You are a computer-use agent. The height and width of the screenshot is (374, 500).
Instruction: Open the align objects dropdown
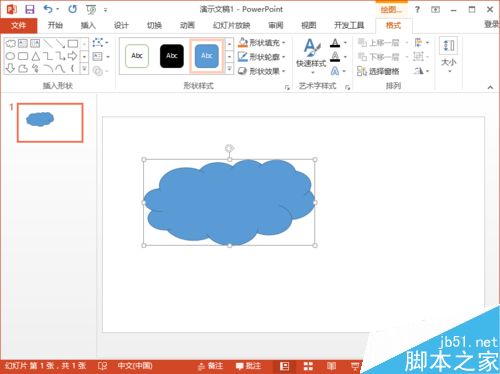click(x=421, y=43)
